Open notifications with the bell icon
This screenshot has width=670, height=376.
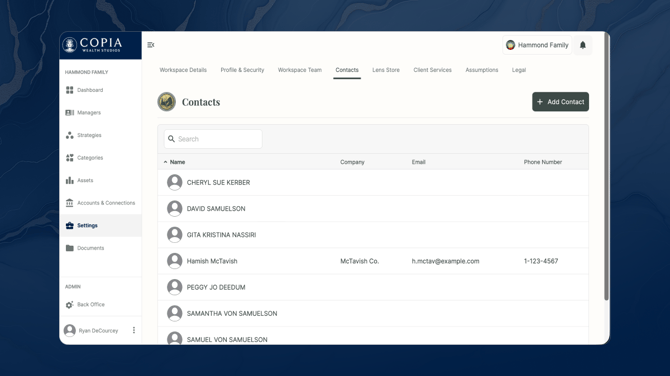click(582, 45)
